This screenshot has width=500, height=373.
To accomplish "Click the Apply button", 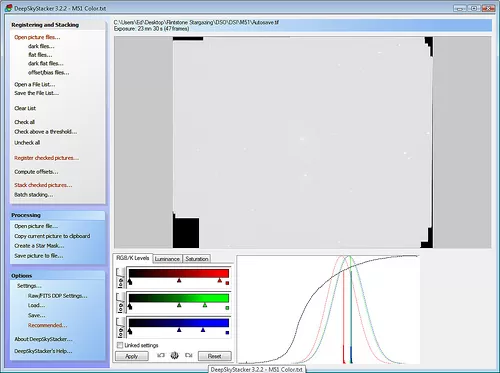I will (x=132, y=356).
